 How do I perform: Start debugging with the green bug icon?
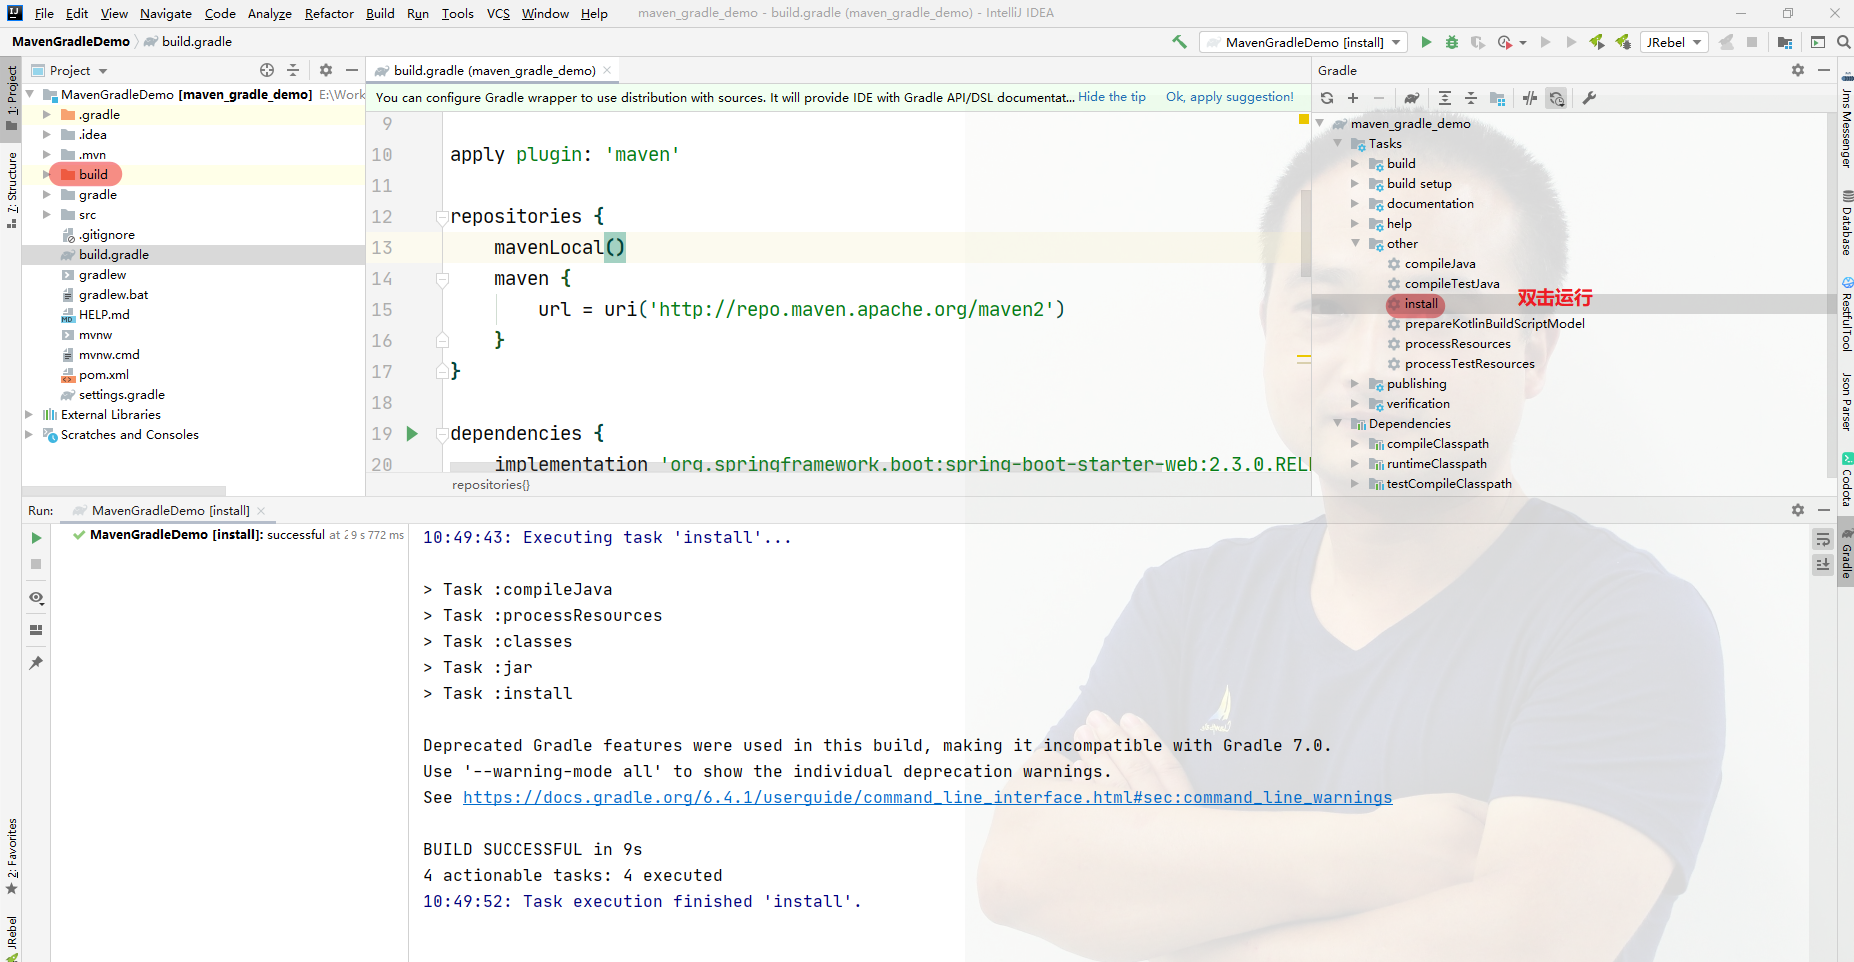(x=1452, y=42)
